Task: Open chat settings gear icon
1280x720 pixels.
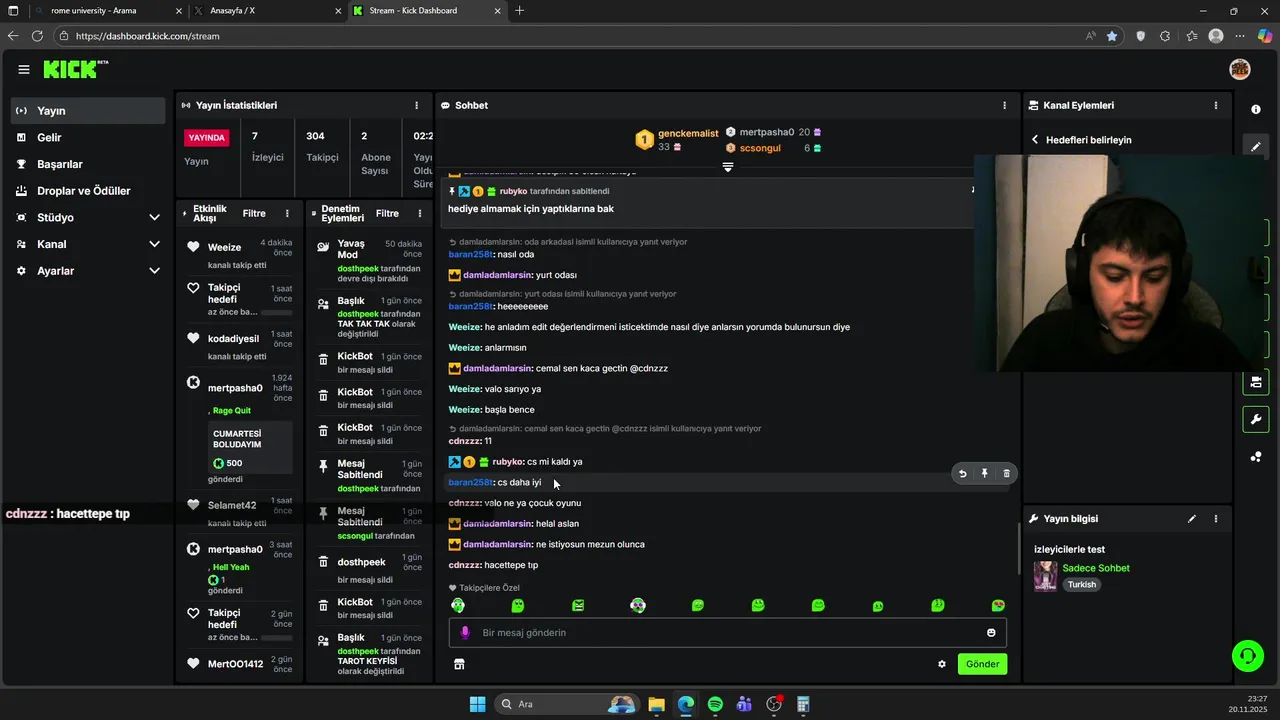Action: point(941,664)
